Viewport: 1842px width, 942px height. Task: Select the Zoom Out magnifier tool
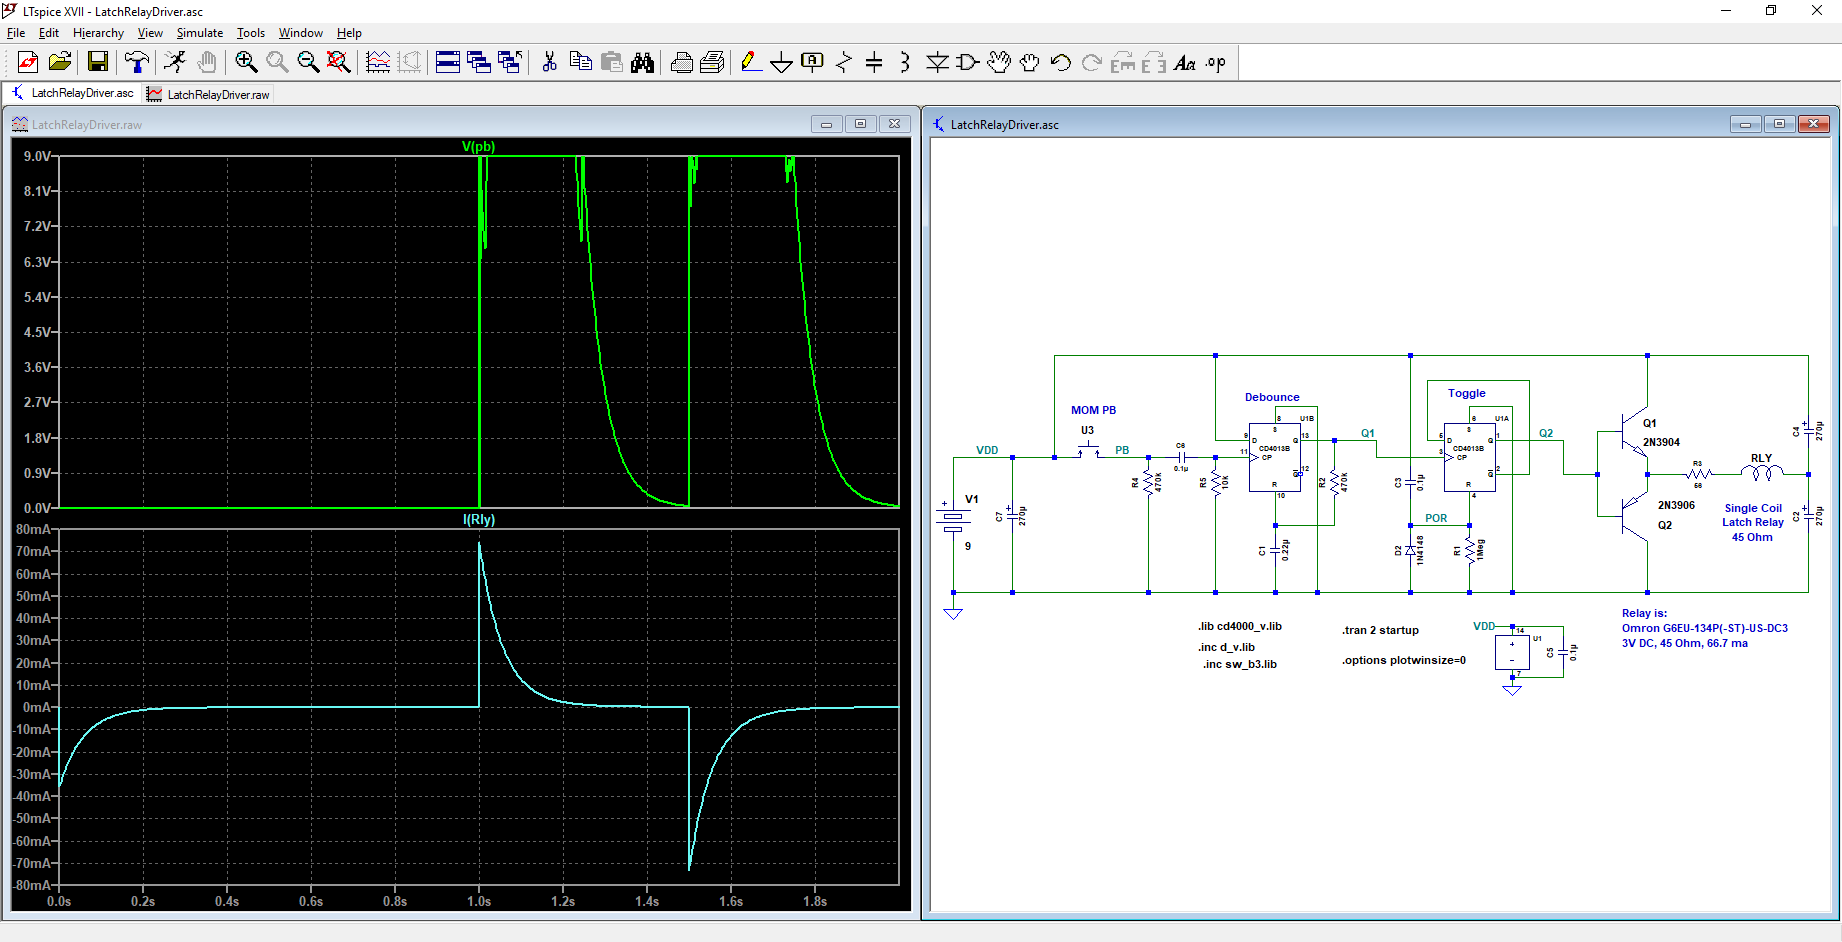click(x=308, y=63)
